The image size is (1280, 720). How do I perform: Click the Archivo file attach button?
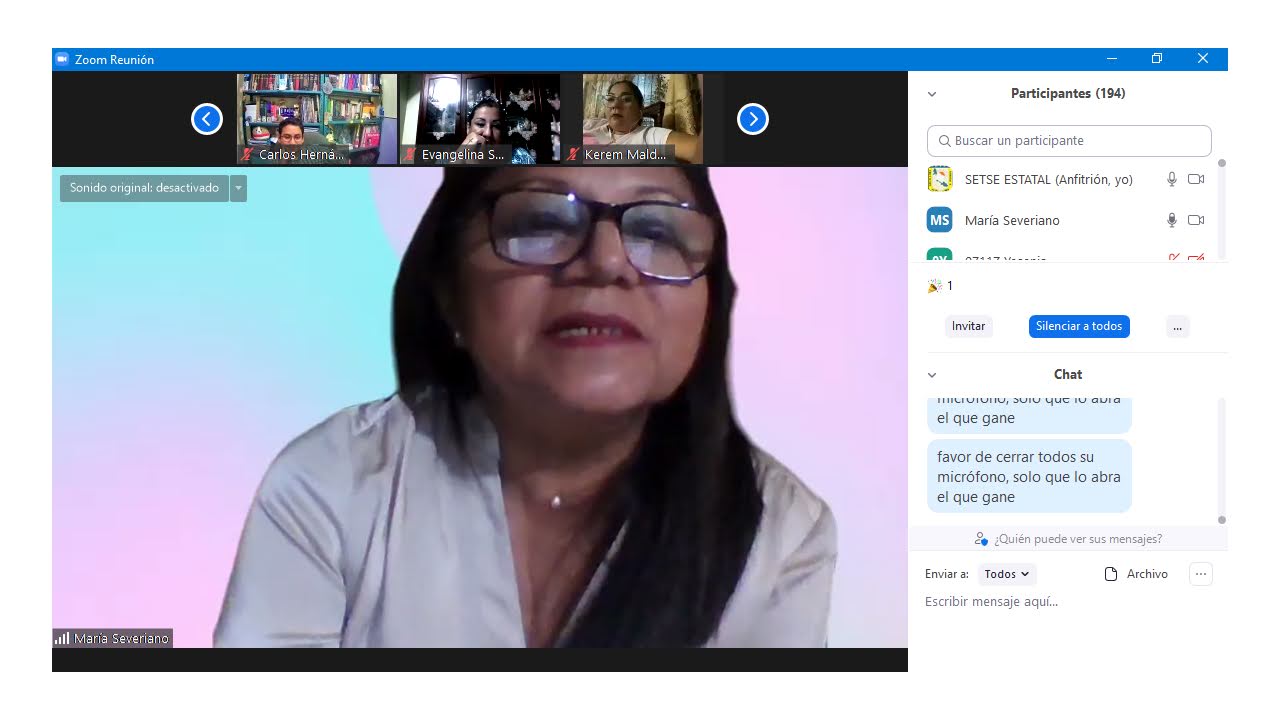pos(1136,574)
